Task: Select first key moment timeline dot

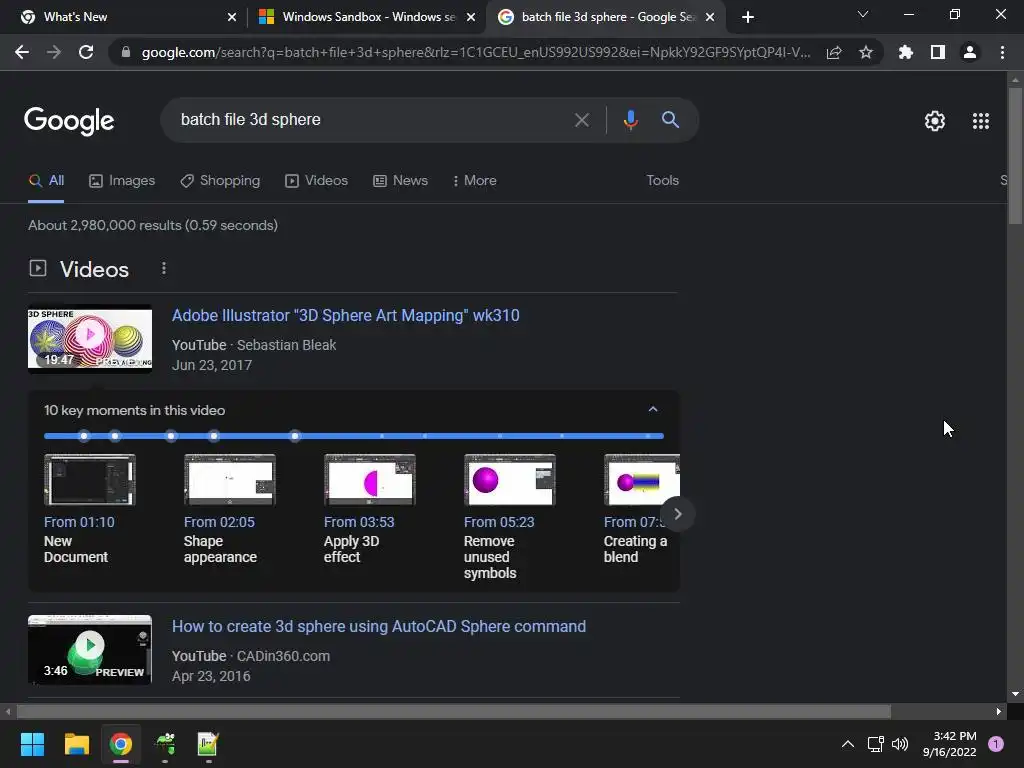Action: (84, 436)
